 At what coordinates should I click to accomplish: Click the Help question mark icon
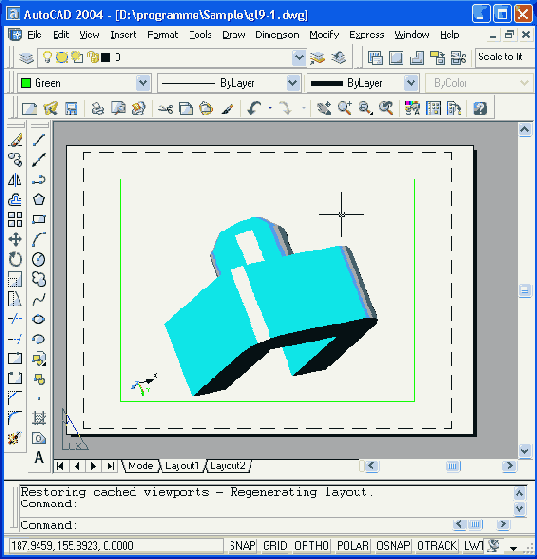(x=480, y=108)
